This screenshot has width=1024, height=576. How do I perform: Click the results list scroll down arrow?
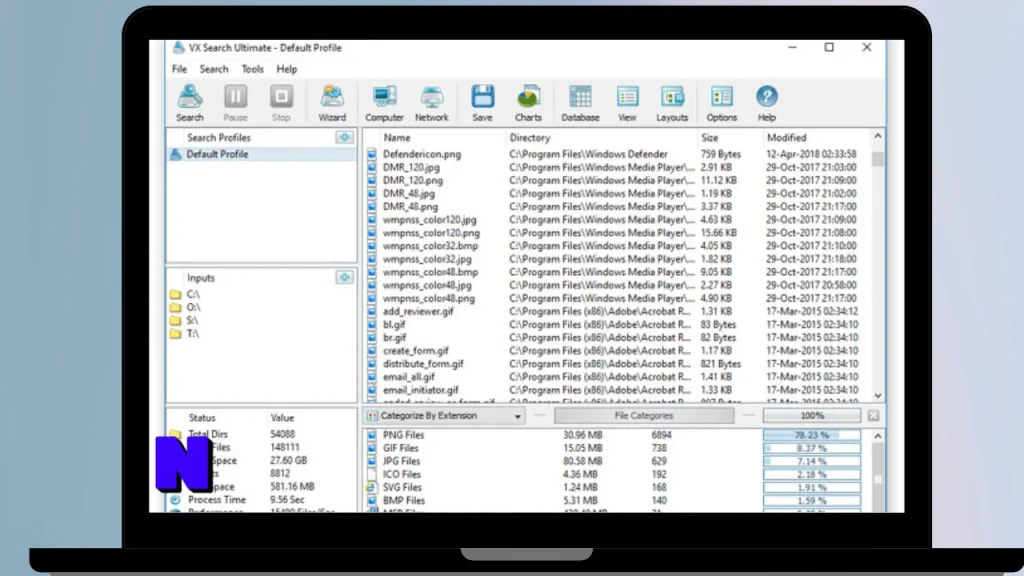878,396
